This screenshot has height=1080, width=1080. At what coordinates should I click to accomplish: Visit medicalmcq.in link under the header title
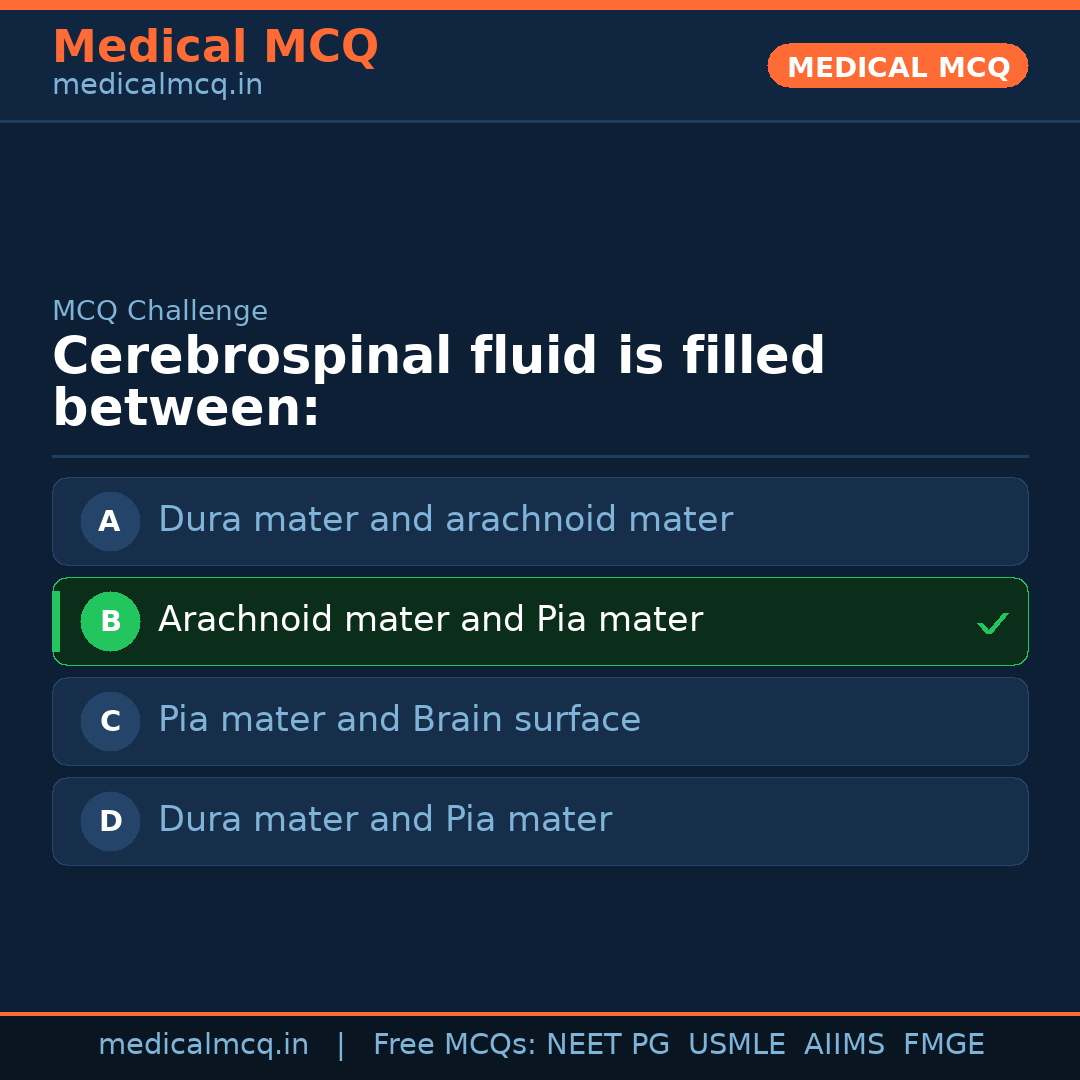click(x=157, y=86)
